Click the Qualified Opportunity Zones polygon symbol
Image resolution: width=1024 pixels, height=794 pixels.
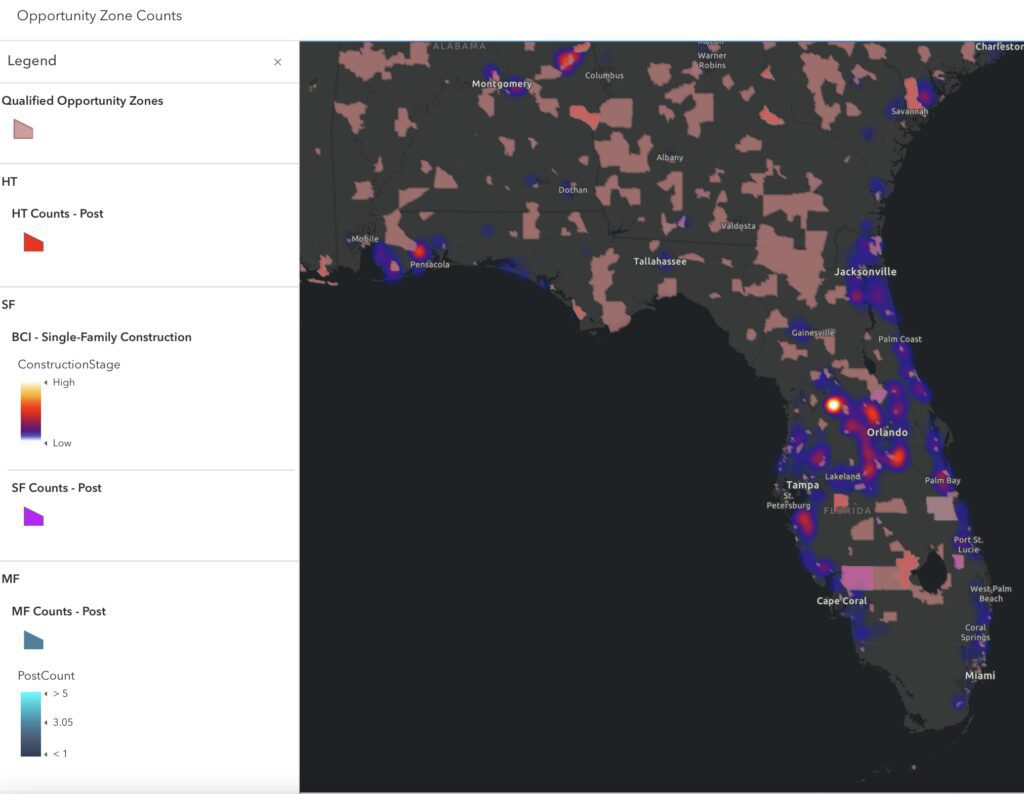[24, 129]
